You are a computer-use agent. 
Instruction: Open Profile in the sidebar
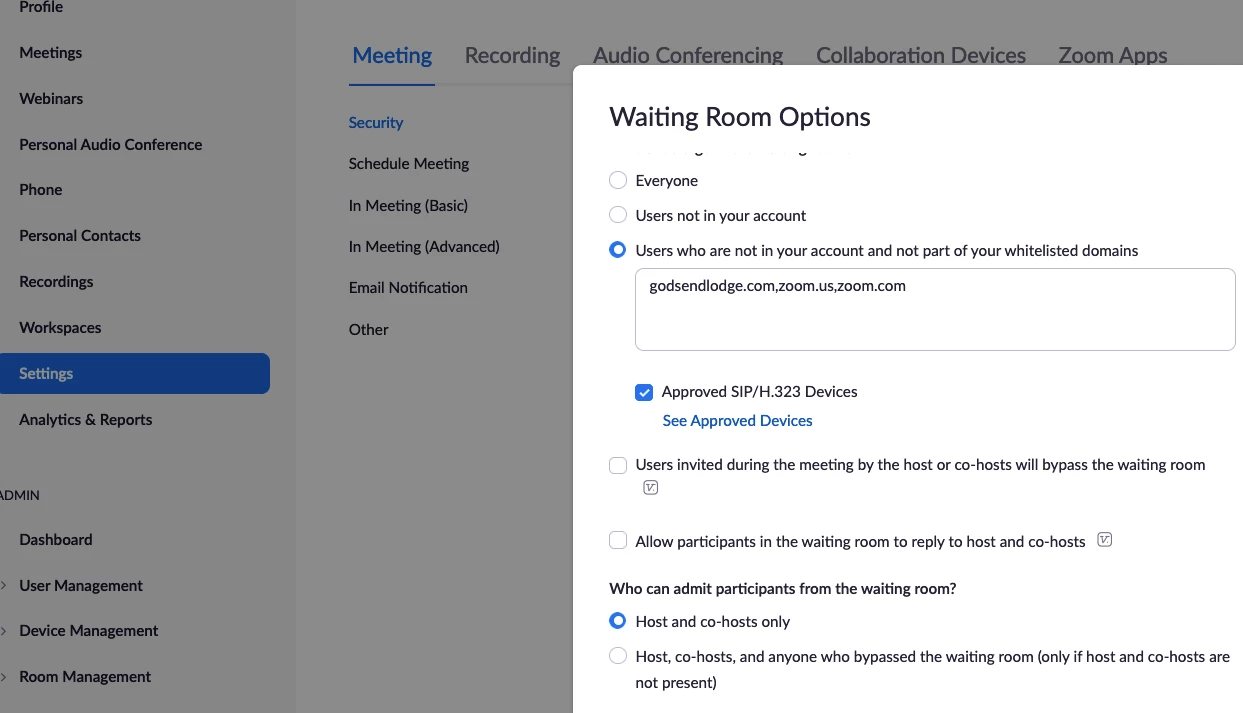pyautogui.click(x=41, y=7)
